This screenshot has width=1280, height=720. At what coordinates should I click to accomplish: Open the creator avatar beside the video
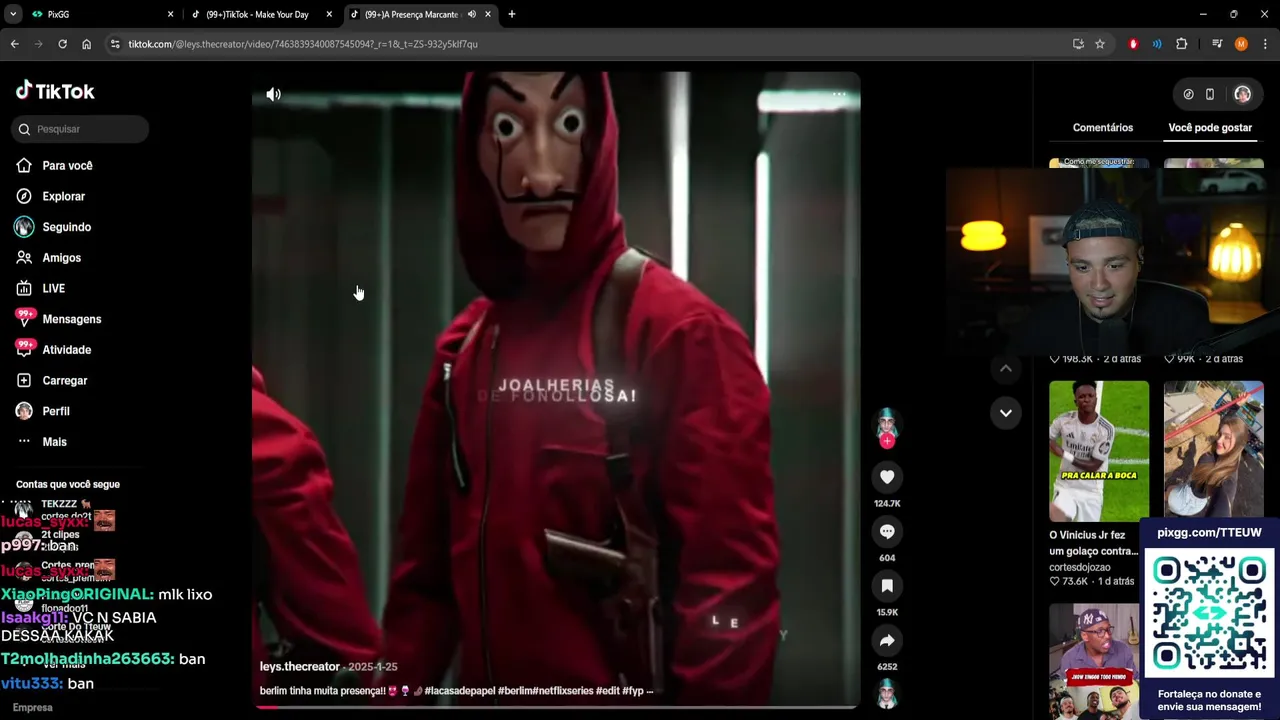[887, 425]
